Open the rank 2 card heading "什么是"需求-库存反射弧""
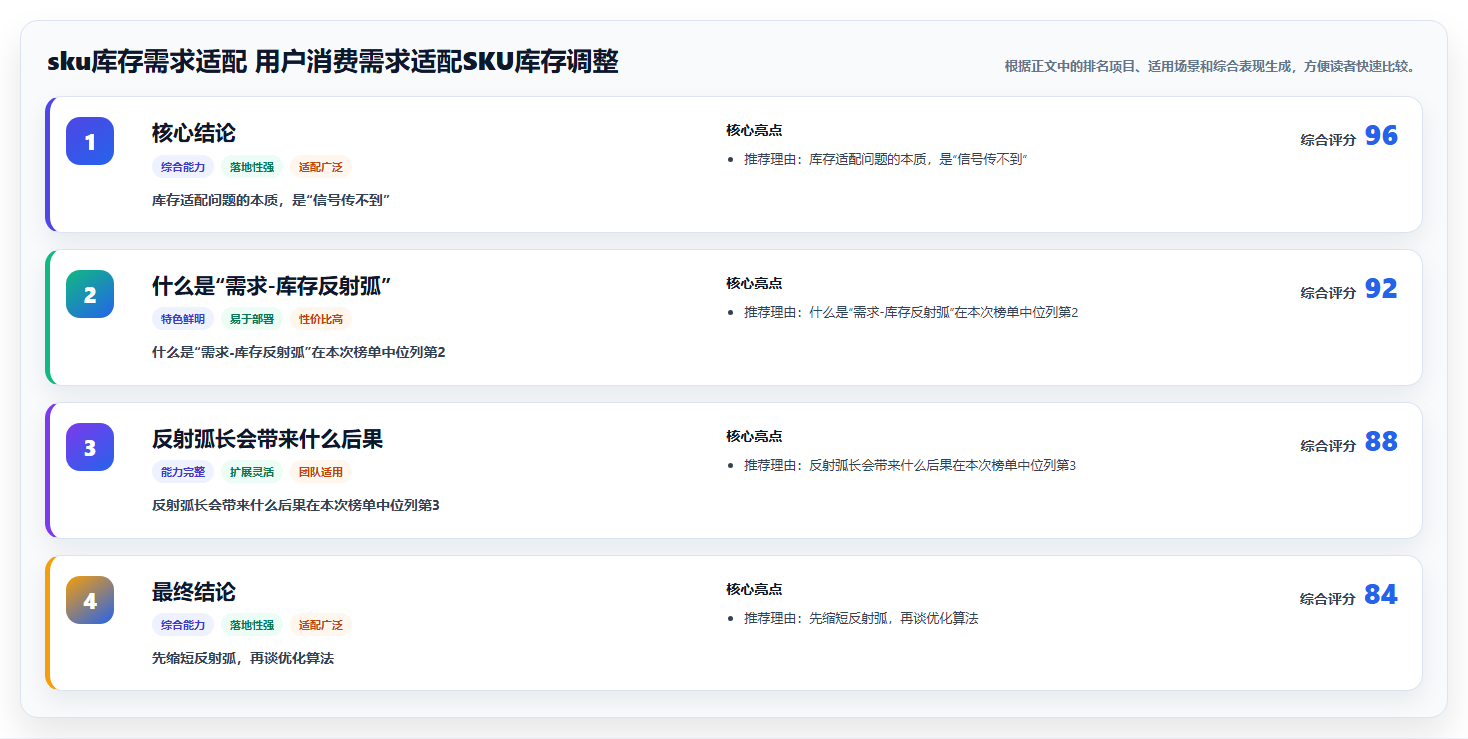1468x739 pixels. coord(271,286)
